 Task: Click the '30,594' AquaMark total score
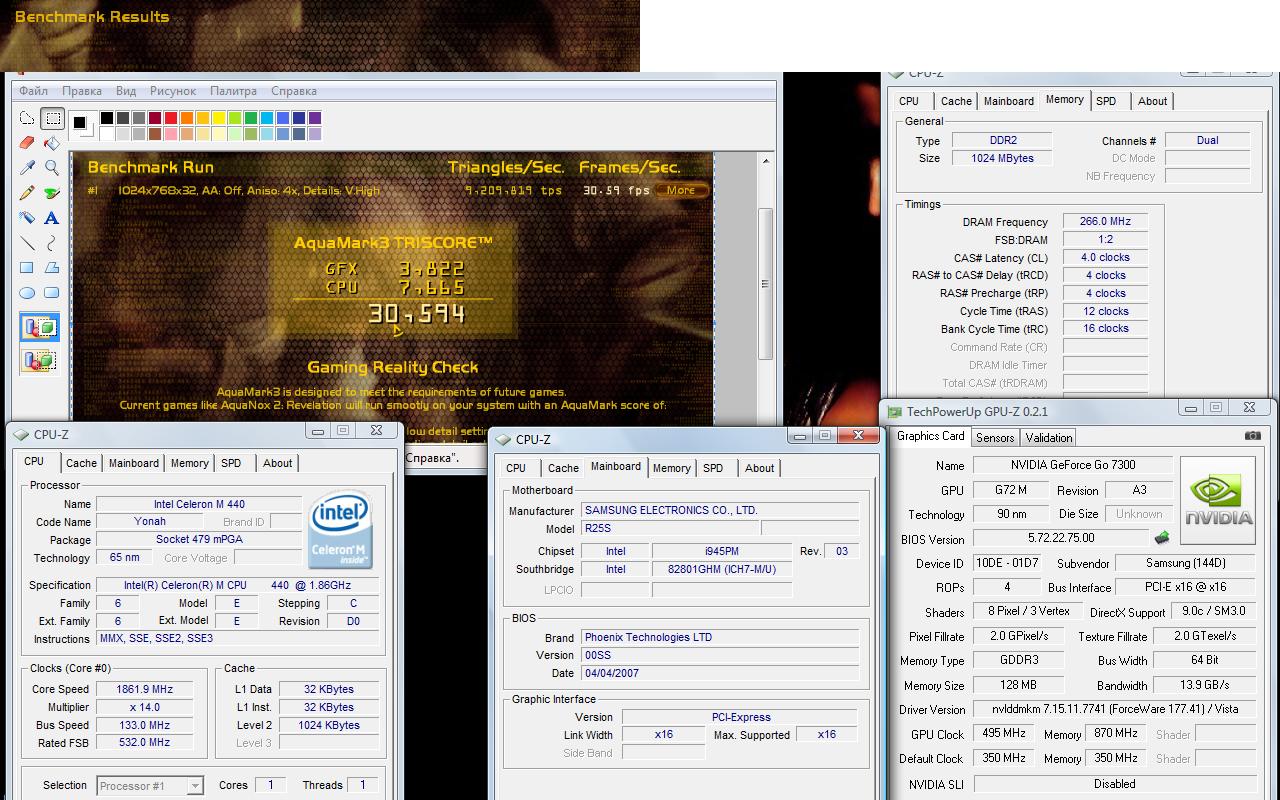(x=416, y=314)
